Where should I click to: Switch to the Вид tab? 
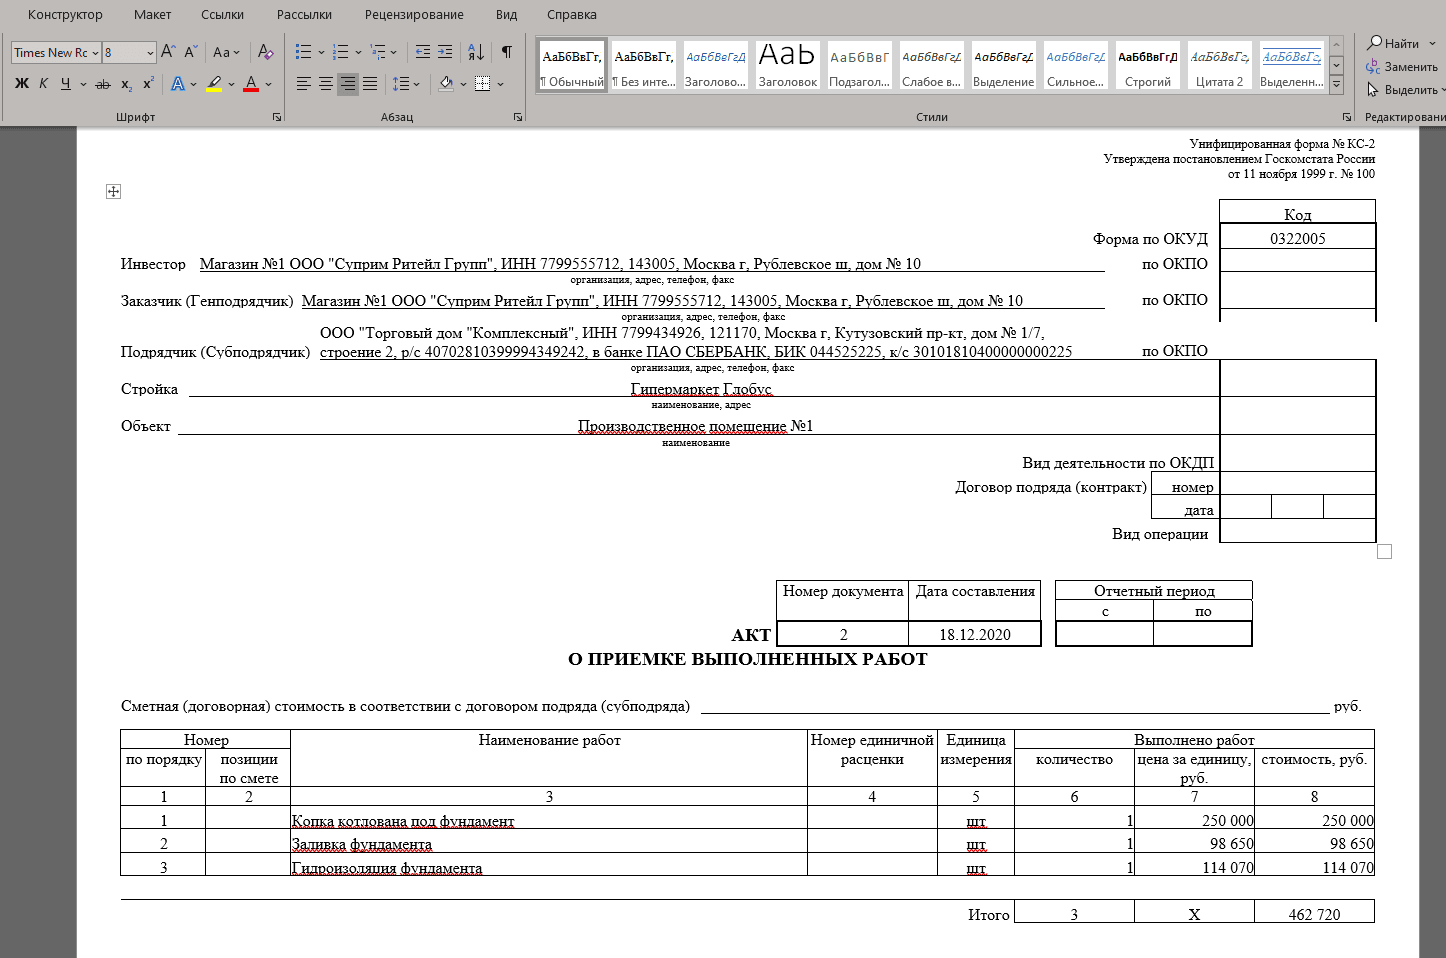pos(506,15)
